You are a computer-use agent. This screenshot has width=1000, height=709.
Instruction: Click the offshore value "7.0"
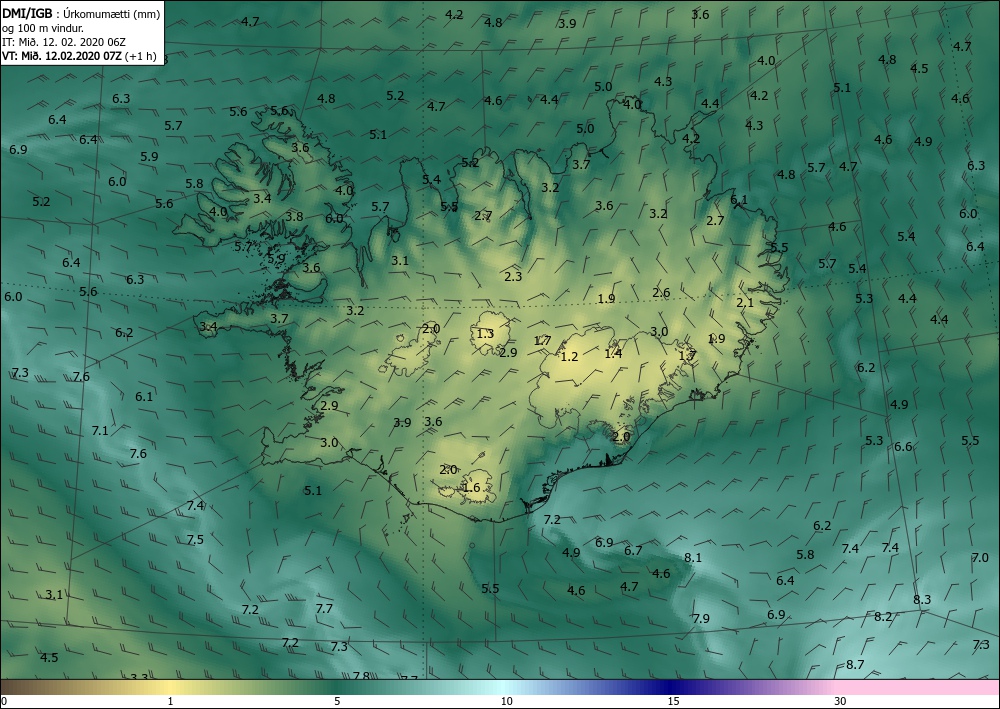point(980,558)
